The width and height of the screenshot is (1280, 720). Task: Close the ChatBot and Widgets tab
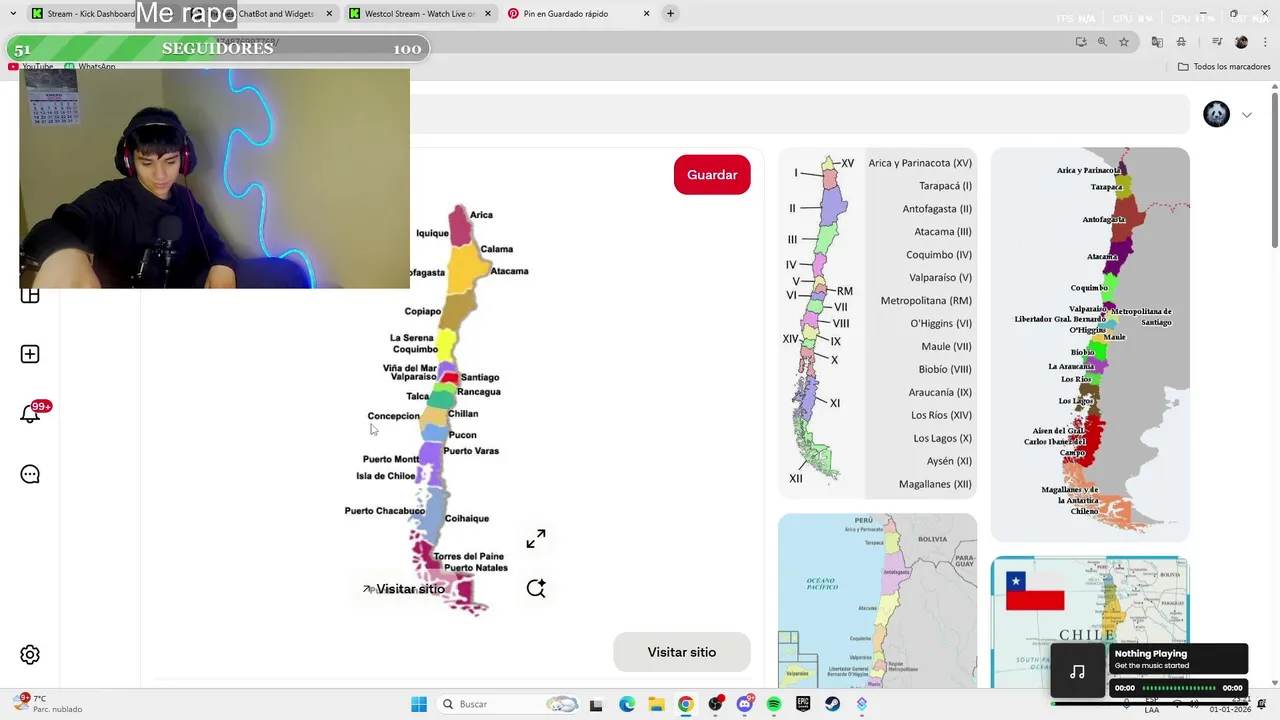pyautogui.click(x=329, y=14)
